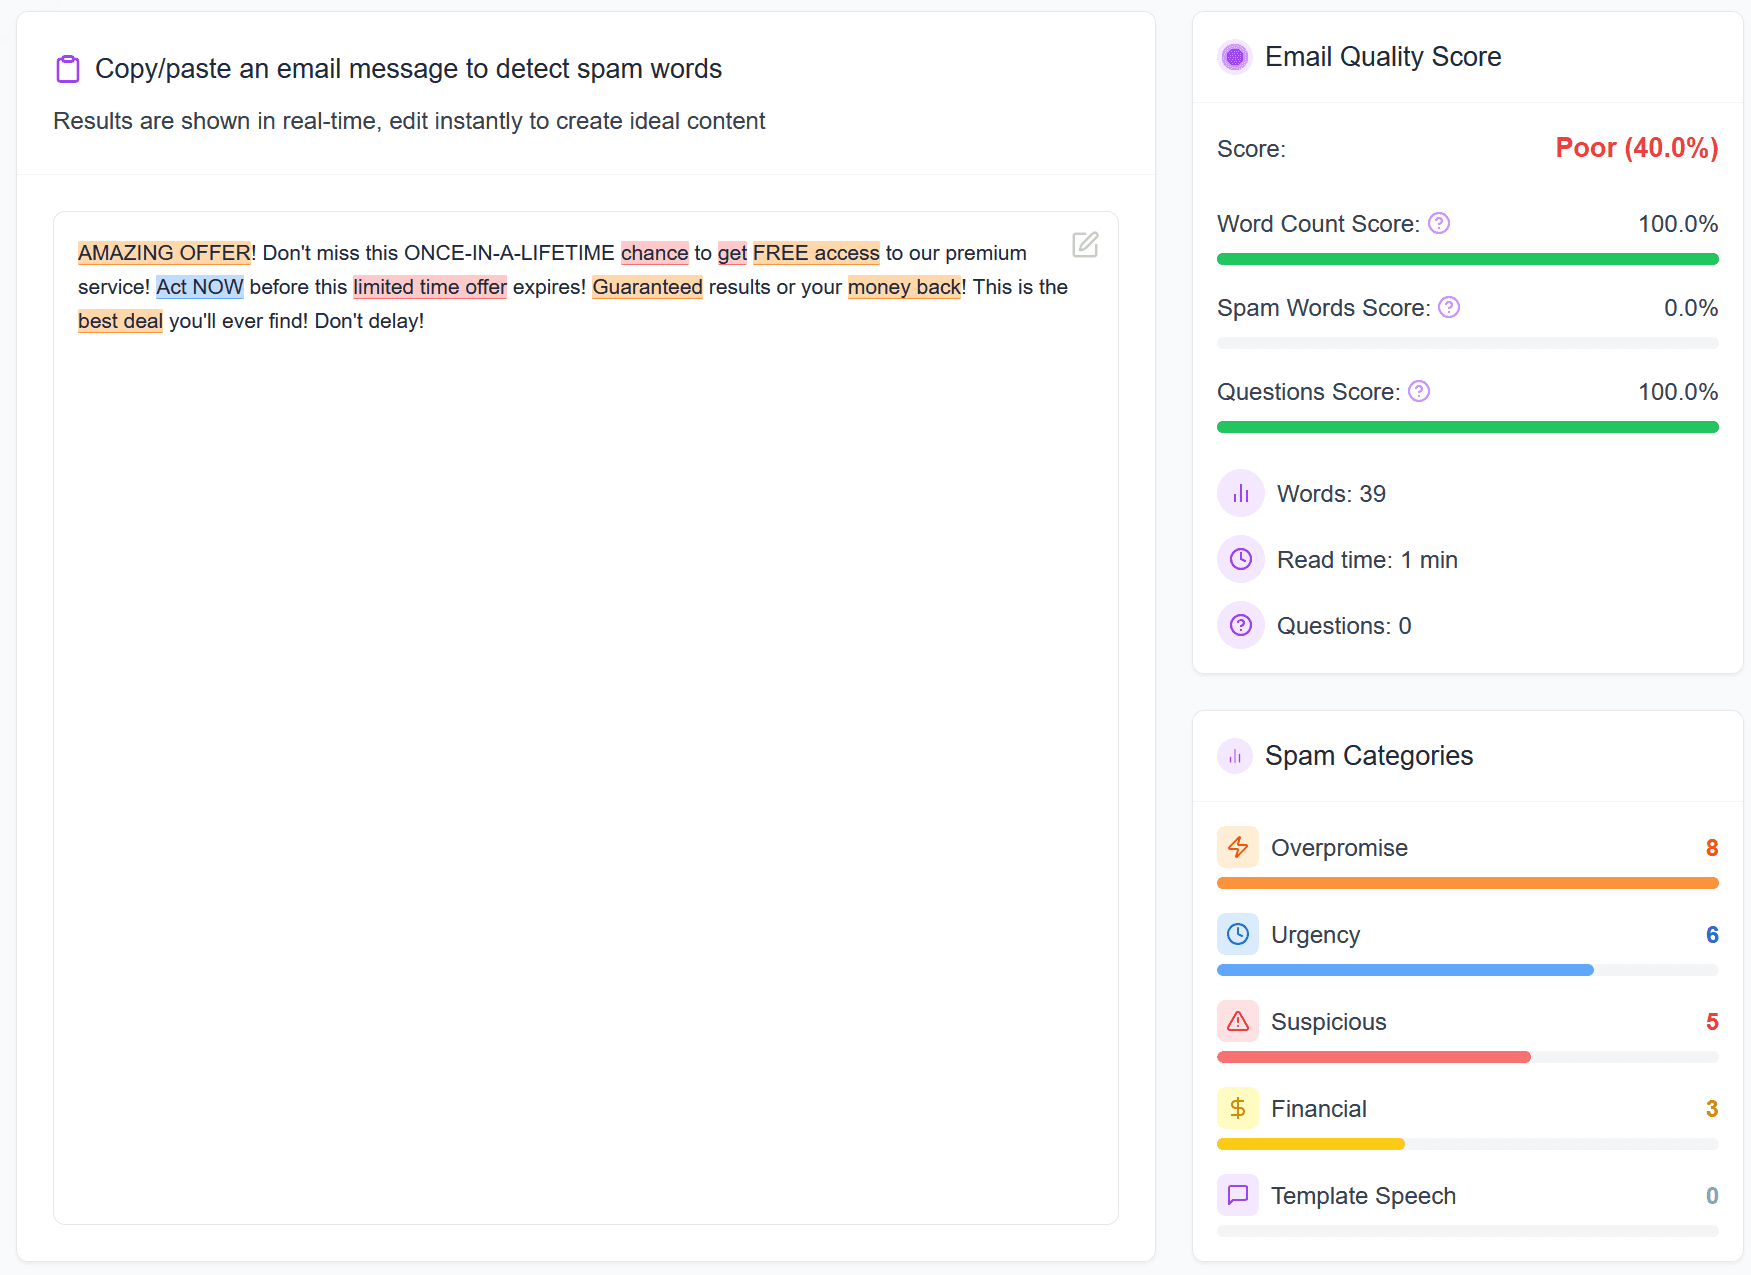
Task: Click the bar chart icon next to Words
Action: (x=1241, y=493)
